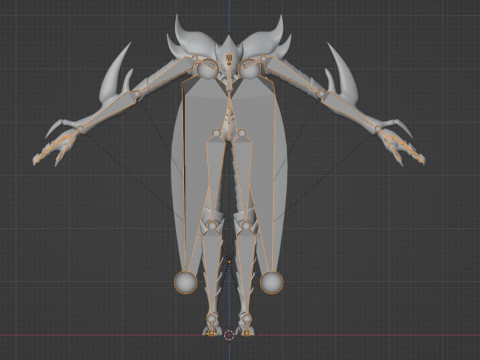Select the screen-left wrist joint sphere
The image size is (480, 360).
(81, 128)
